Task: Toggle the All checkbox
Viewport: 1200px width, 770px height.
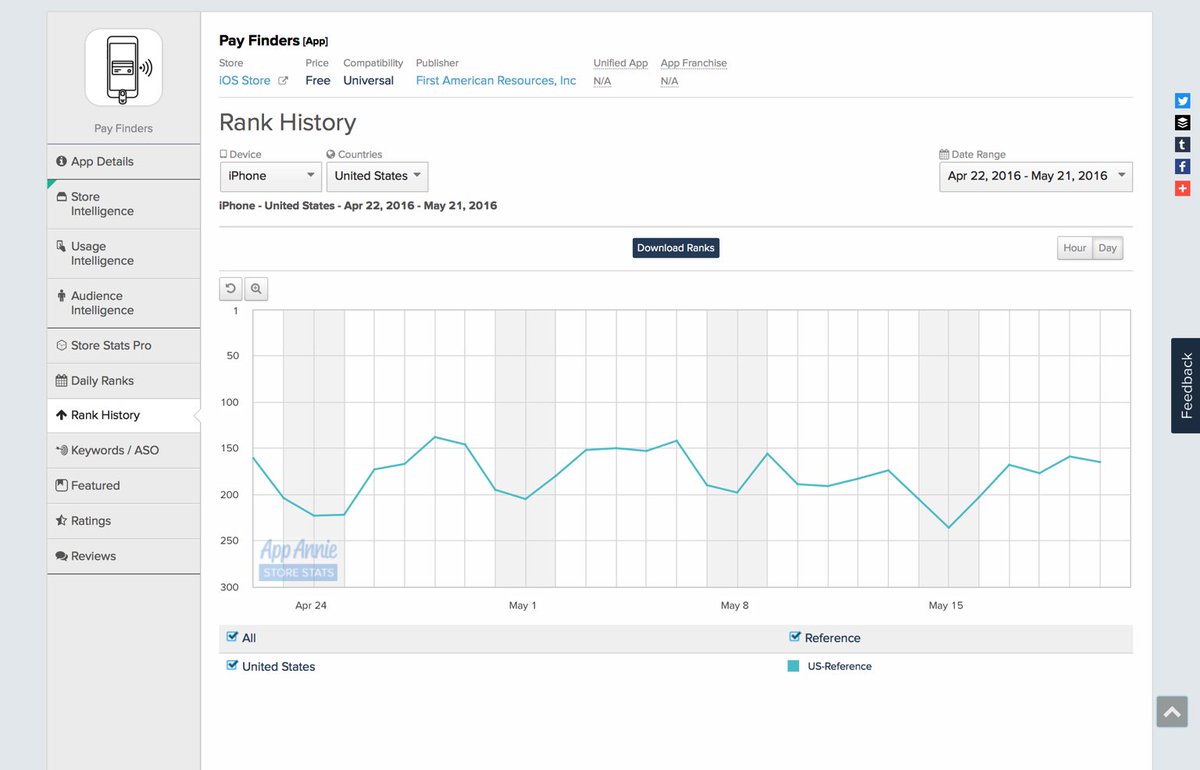Action: coord(233,637)
